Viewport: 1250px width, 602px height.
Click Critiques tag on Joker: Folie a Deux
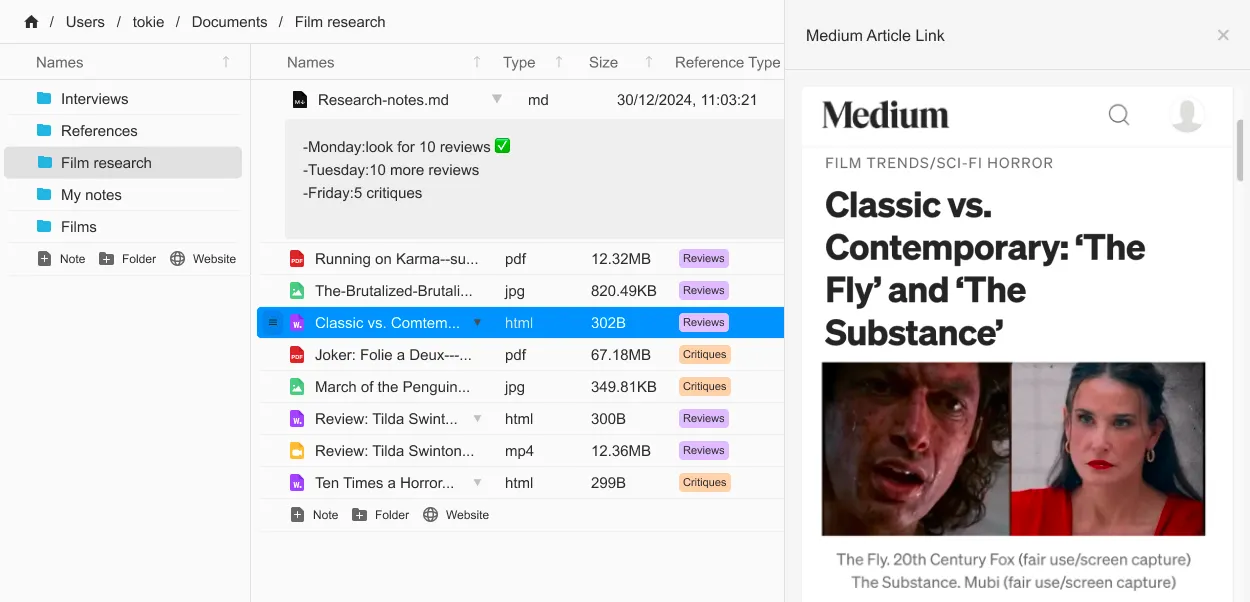click(704, 355)
